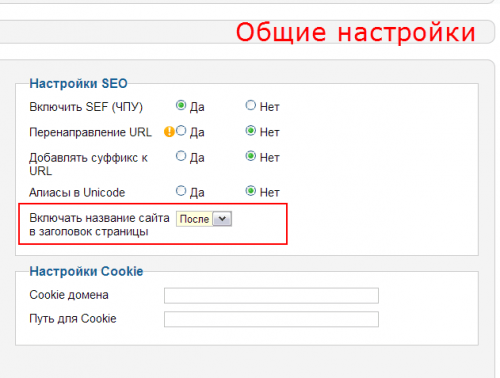Pick Нет for Алиасы в Unicode
Image resolution: width=500 pixels, height=378 pixels.
pyautogui.click(x=251, y=191)
